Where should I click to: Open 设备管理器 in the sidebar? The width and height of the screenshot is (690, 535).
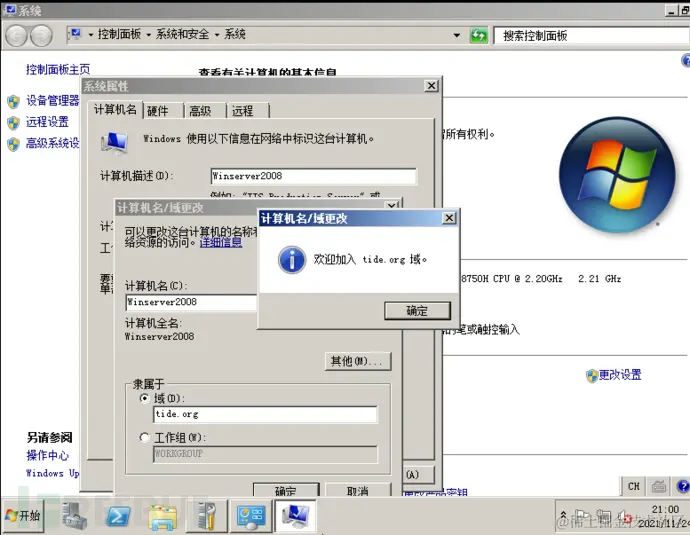pyautogui.click(x=53, y=100)
